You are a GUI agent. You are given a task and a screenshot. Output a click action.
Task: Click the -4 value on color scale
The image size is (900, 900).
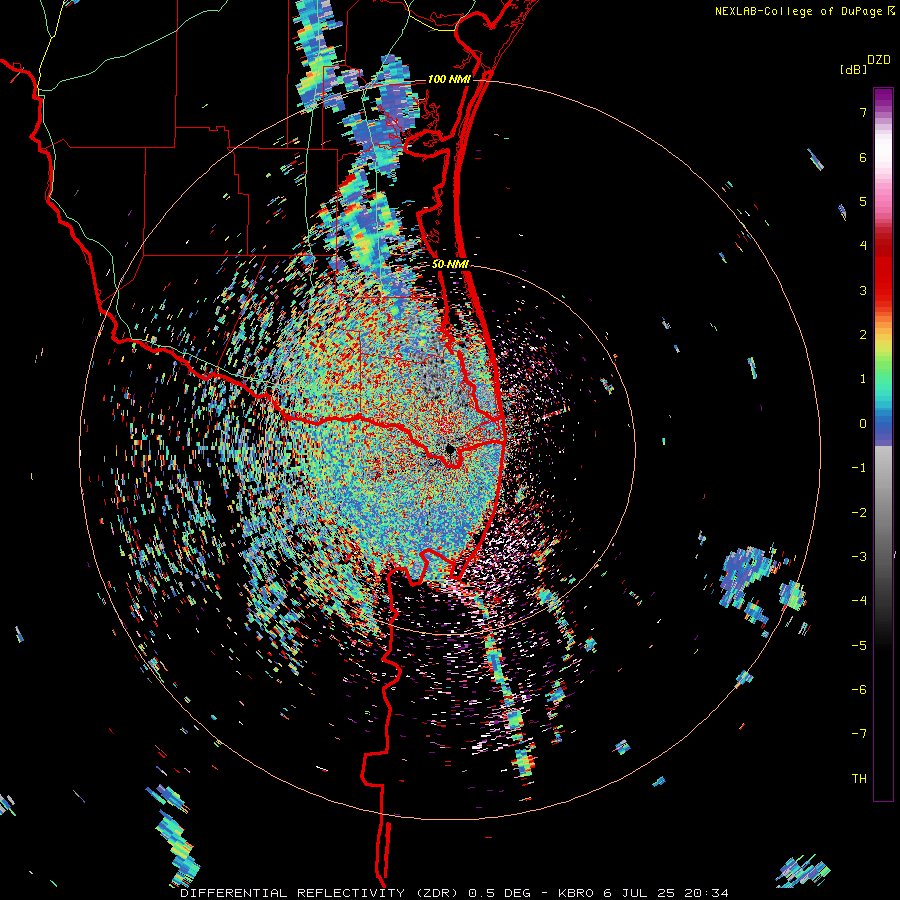click(x=859, y=600)
